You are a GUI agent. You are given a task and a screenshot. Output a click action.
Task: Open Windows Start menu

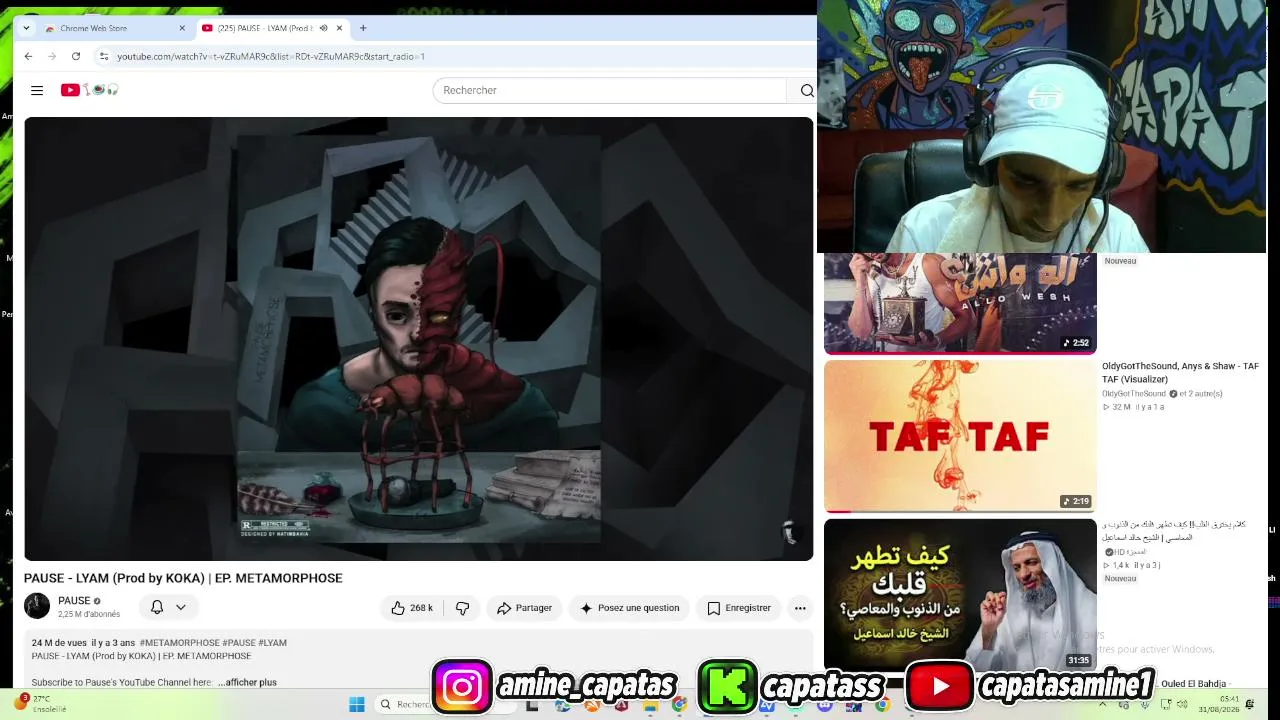point(357,704)
